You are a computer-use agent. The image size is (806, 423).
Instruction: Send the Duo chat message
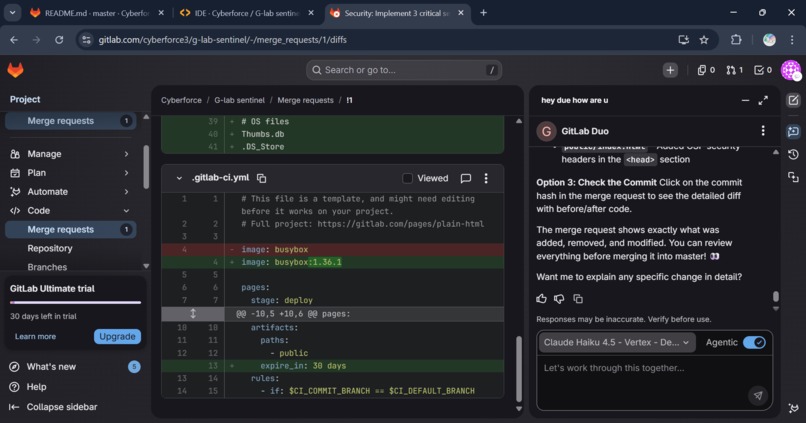click(758, 395)
